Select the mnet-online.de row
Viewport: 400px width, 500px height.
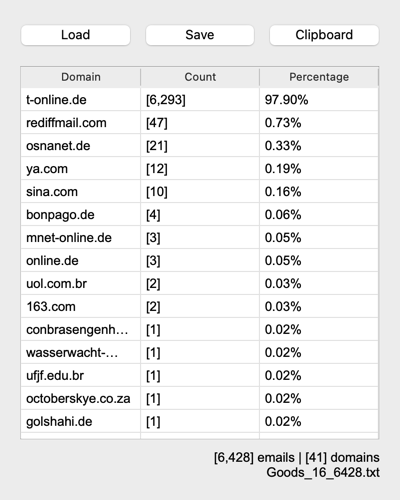pyautogui.click(x=200, y=238)
